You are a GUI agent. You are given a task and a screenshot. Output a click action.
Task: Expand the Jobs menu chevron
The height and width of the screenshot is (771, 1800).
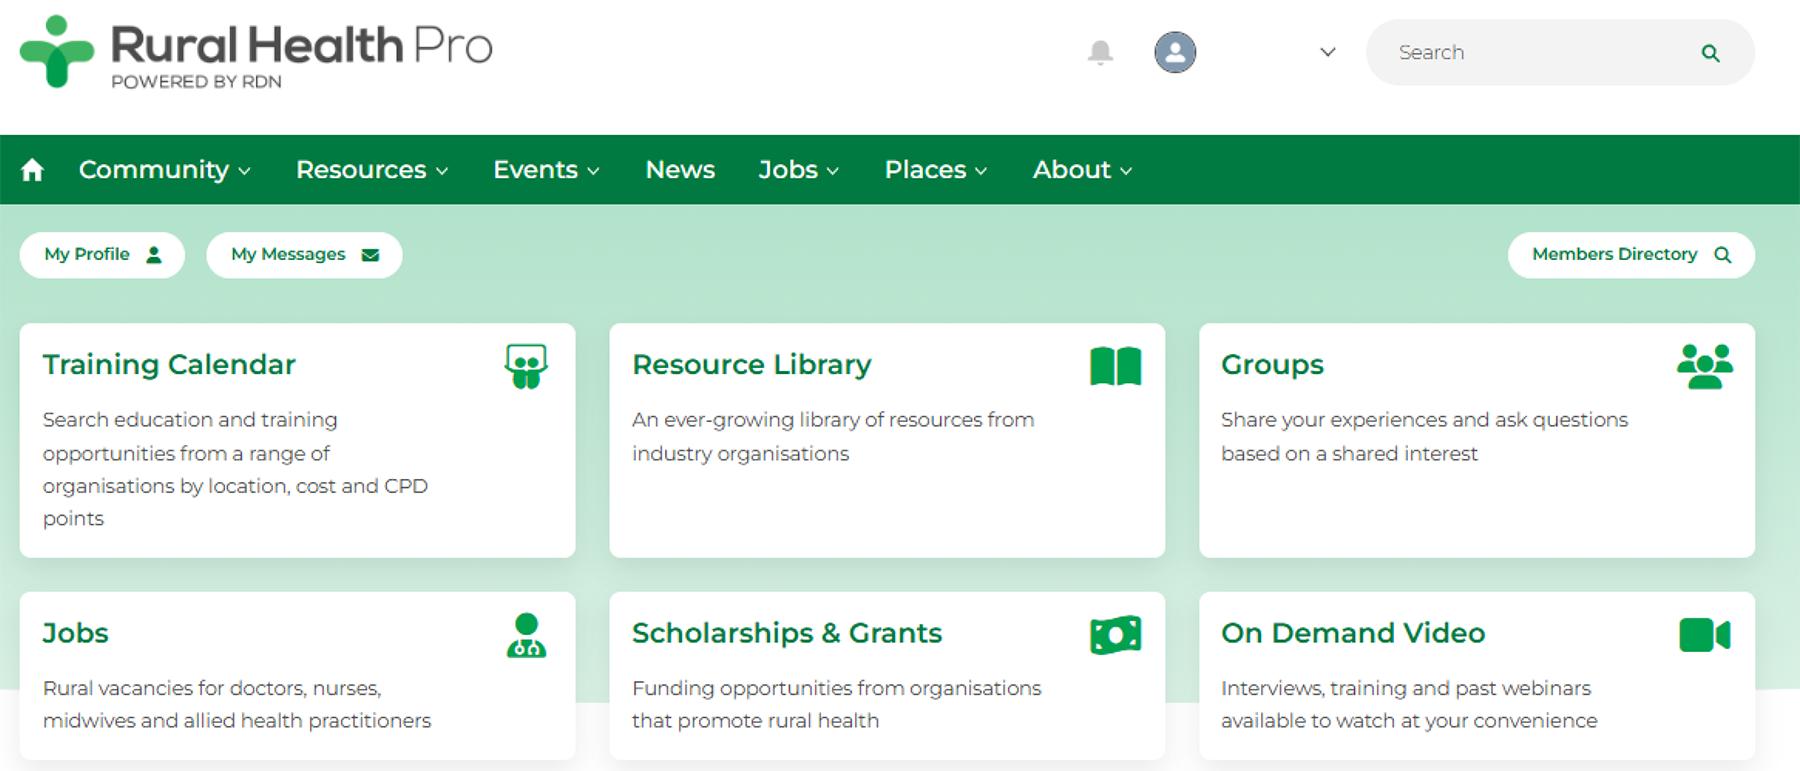[832, 171]
